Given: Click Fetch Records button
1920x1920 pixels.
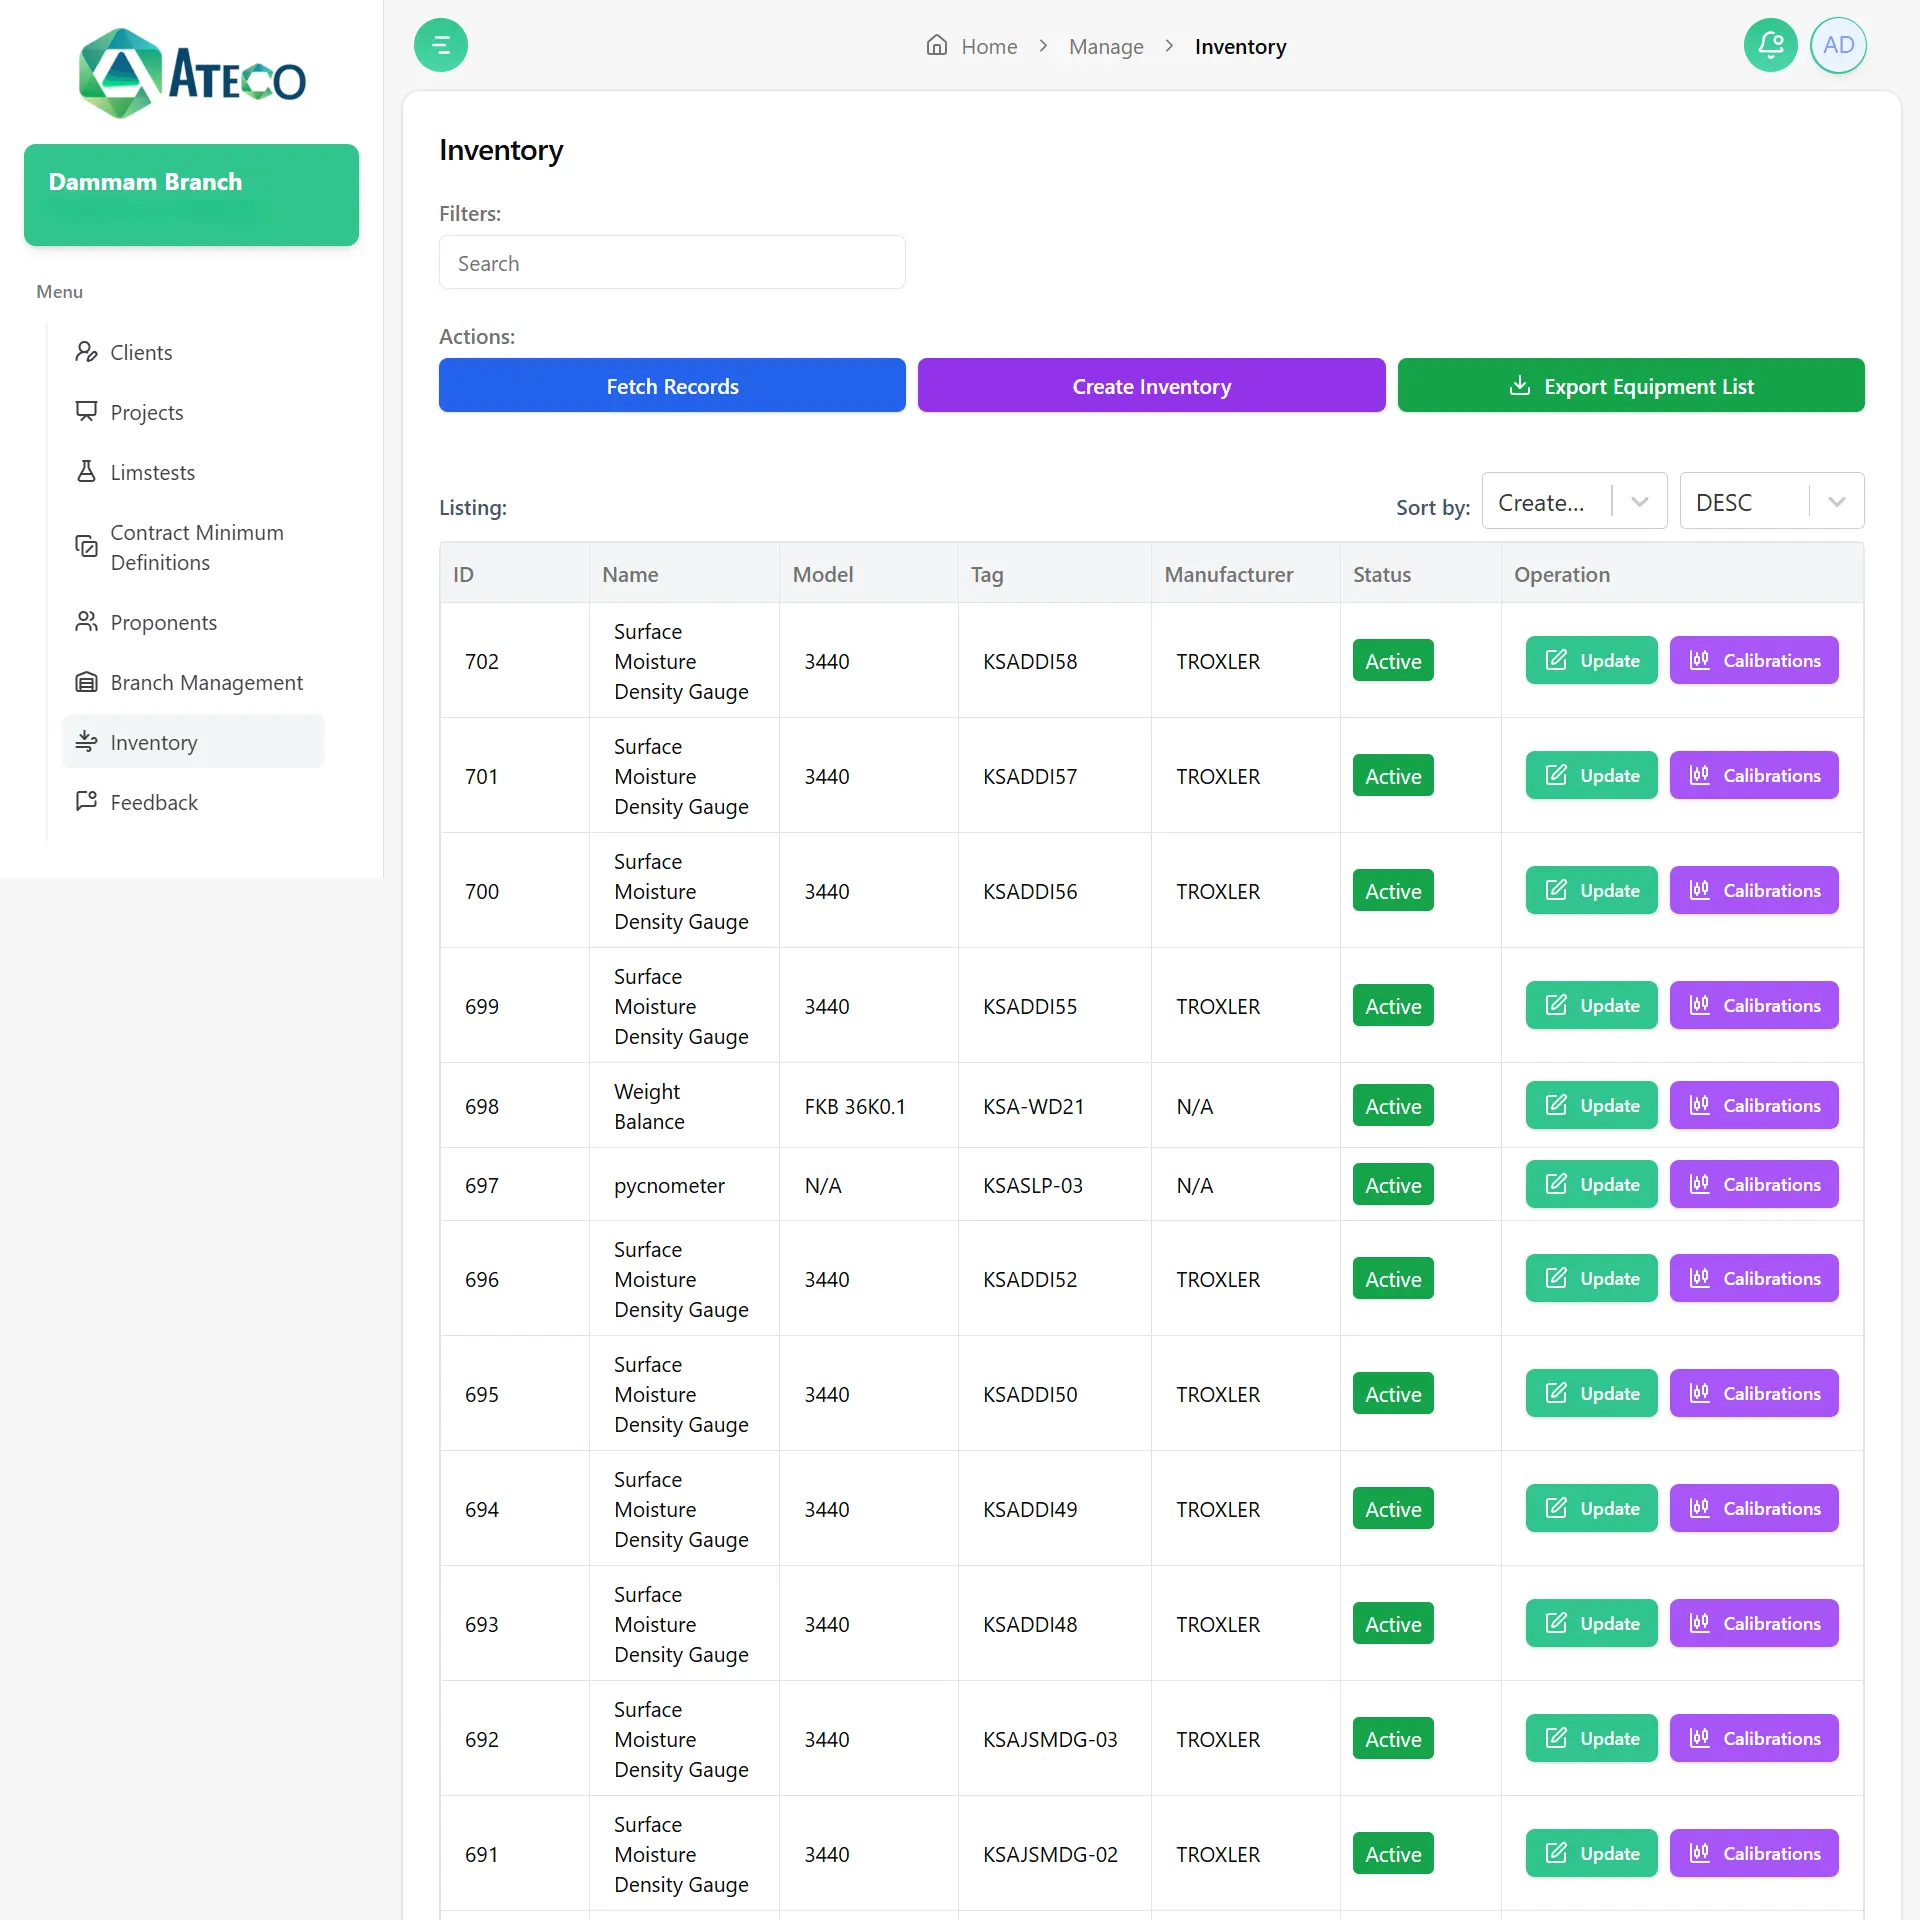Looking at the screenshot, I should tap(672, 385).
